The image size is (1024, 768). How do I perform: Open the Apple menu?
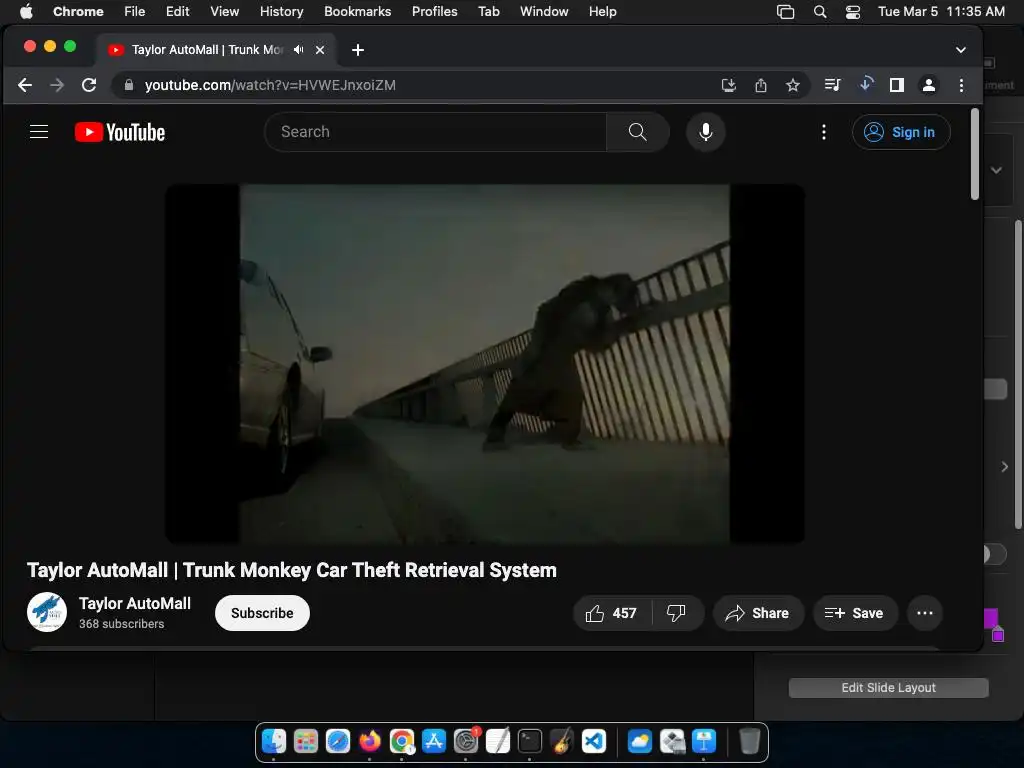tap(26, 12)
